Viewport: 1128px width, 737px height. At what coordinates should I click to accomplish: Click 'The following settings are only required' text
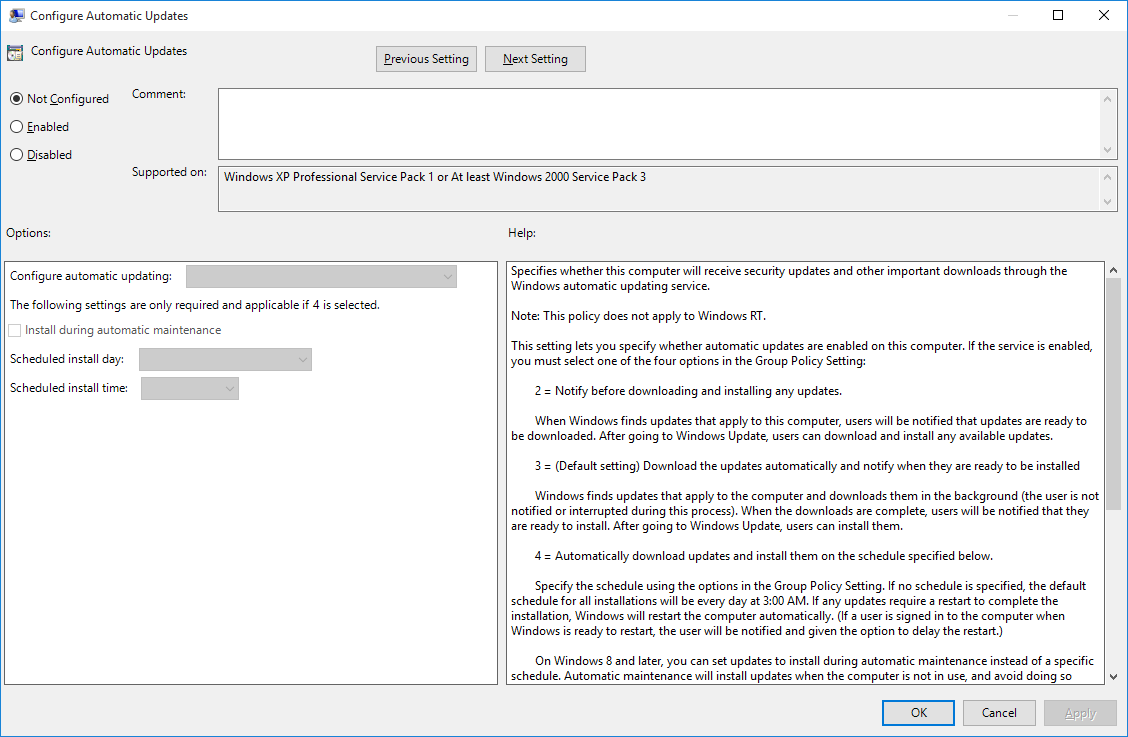(195, 305)
